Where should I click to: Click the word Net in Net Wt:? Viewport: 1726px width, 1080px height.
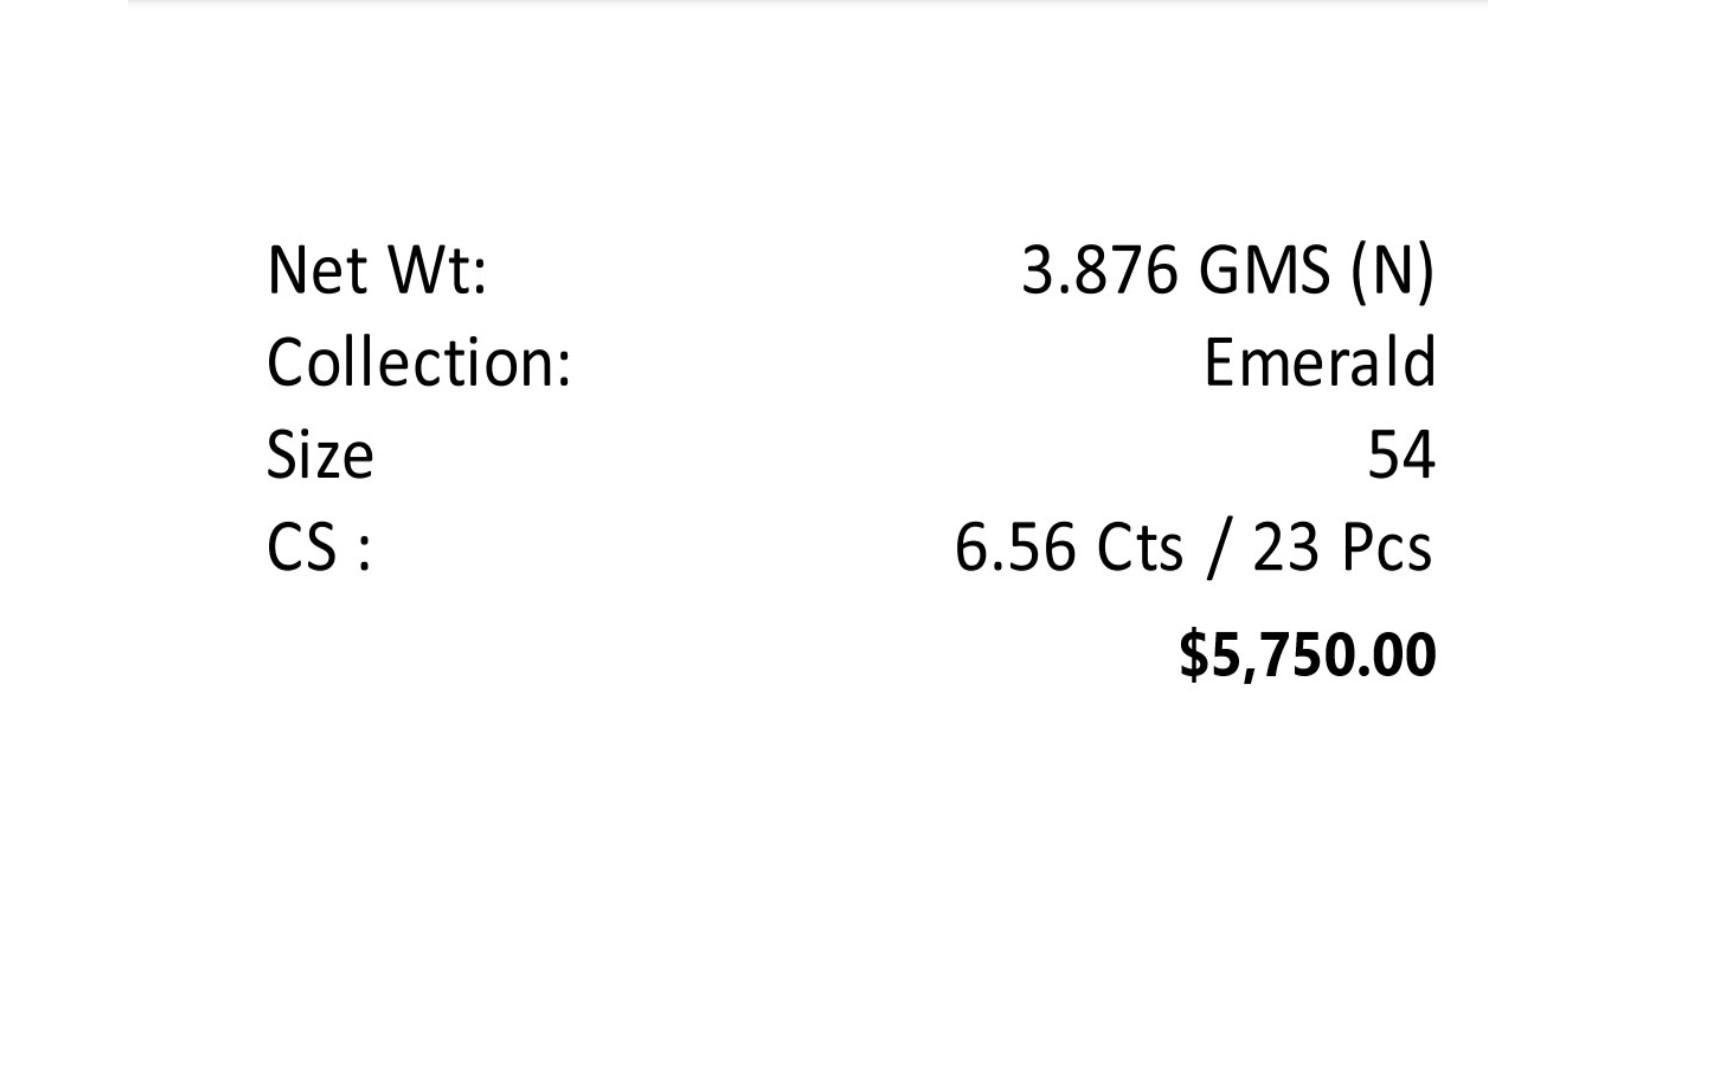tap(318, 270)
